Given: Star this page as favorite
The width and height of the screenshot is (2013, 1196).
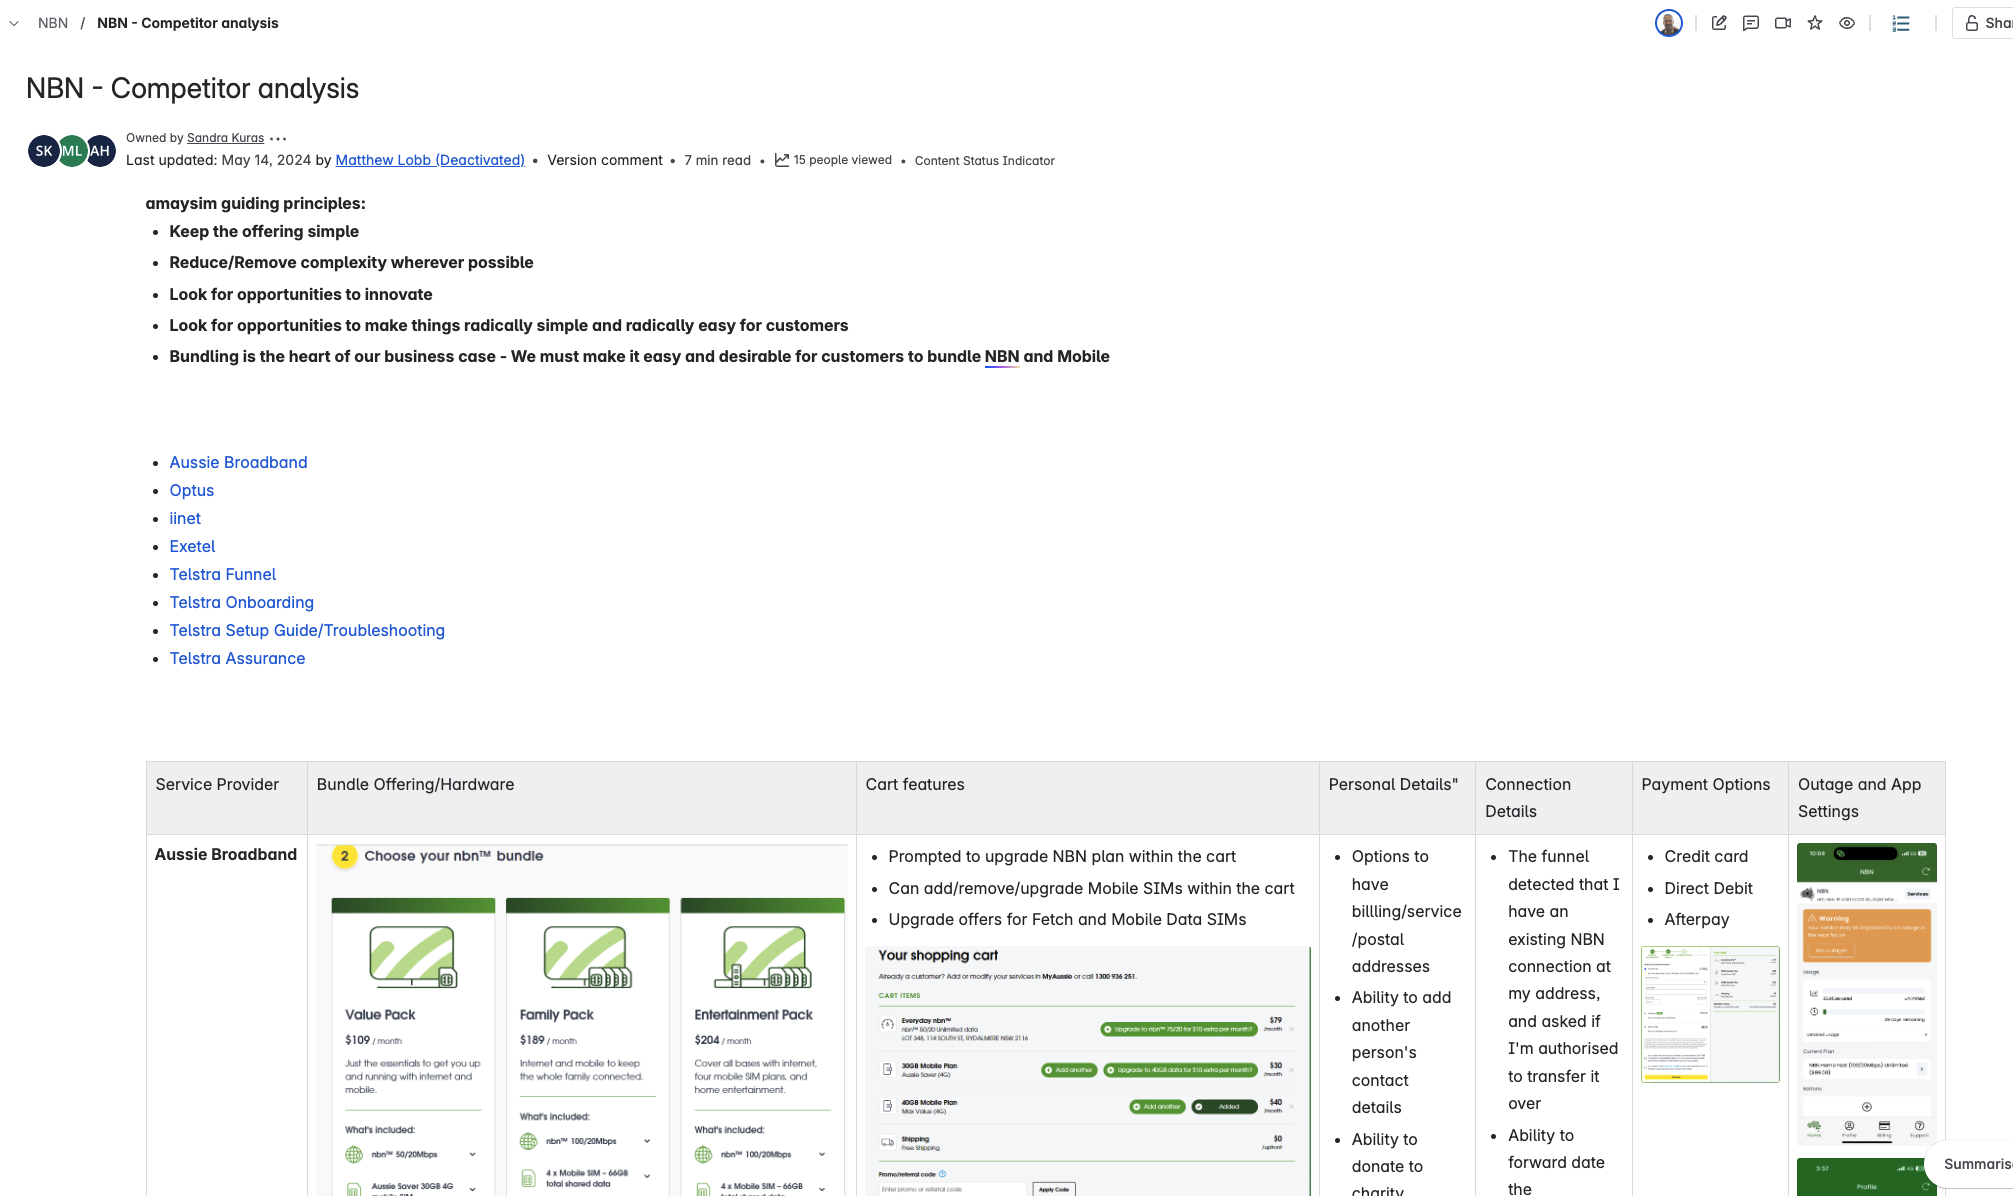Looking at the screenshot, I should coord(1815,23).
